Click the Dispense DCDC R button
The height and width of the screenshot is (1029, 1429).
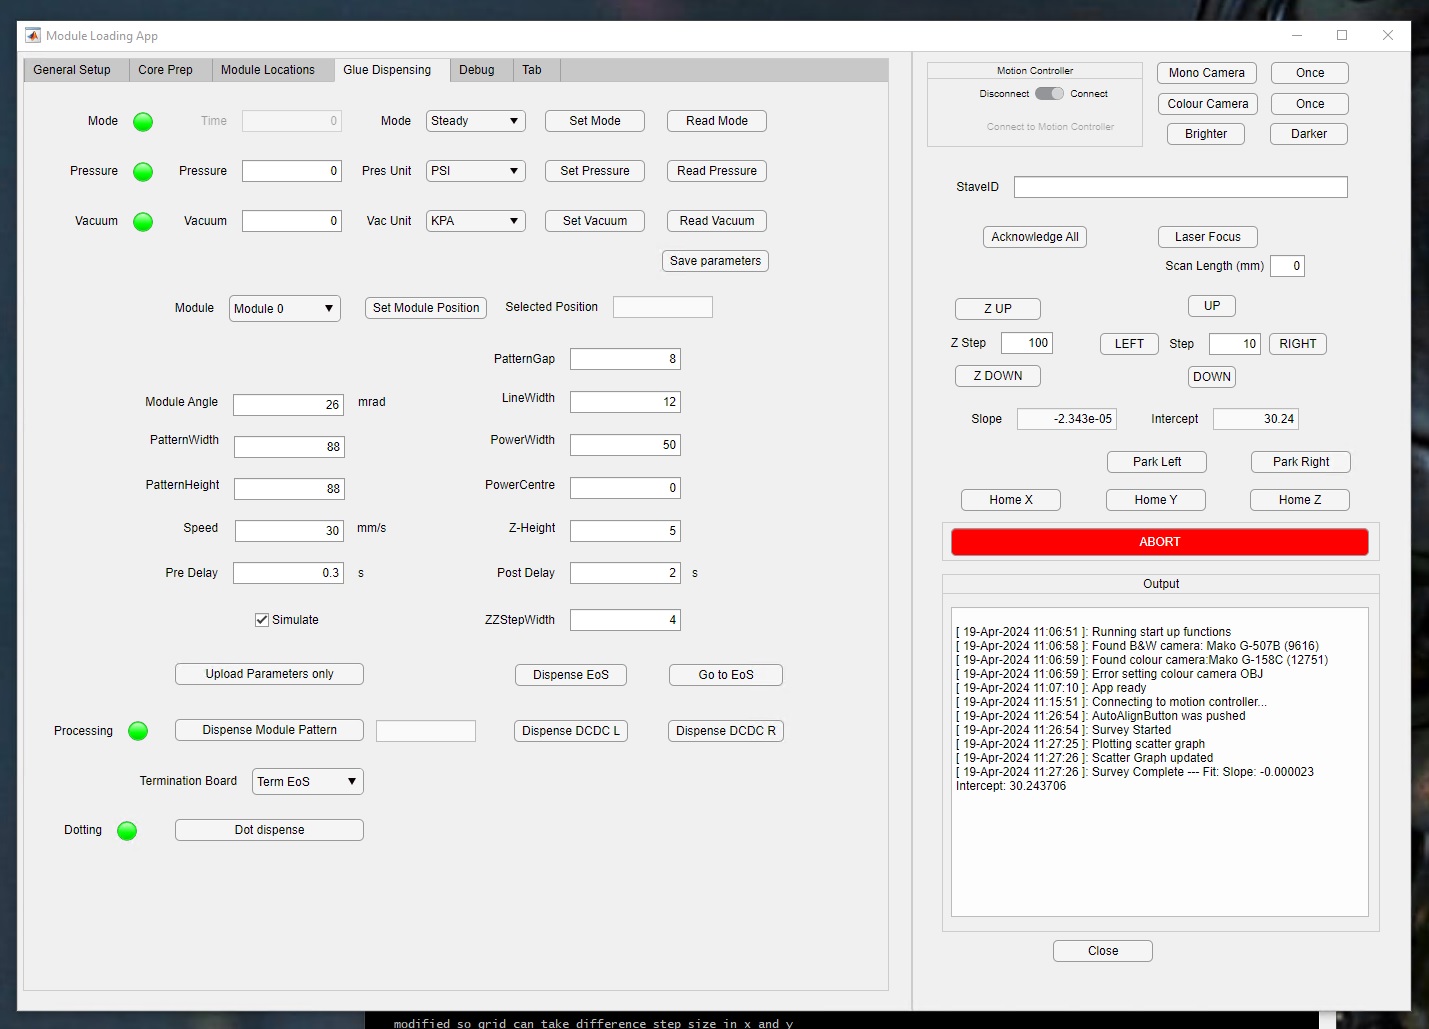tap(726, 731)
